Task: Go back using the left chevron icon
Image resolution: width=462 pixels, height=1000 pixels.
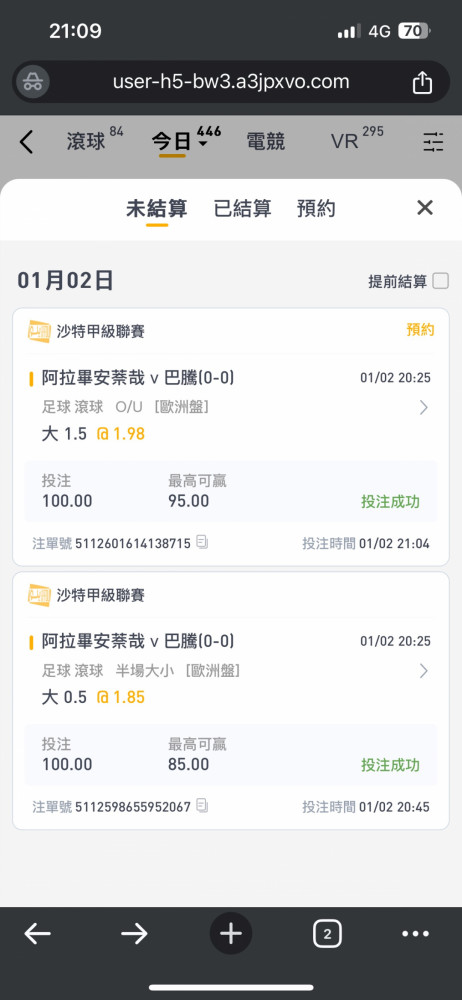Action: [26, 142]
